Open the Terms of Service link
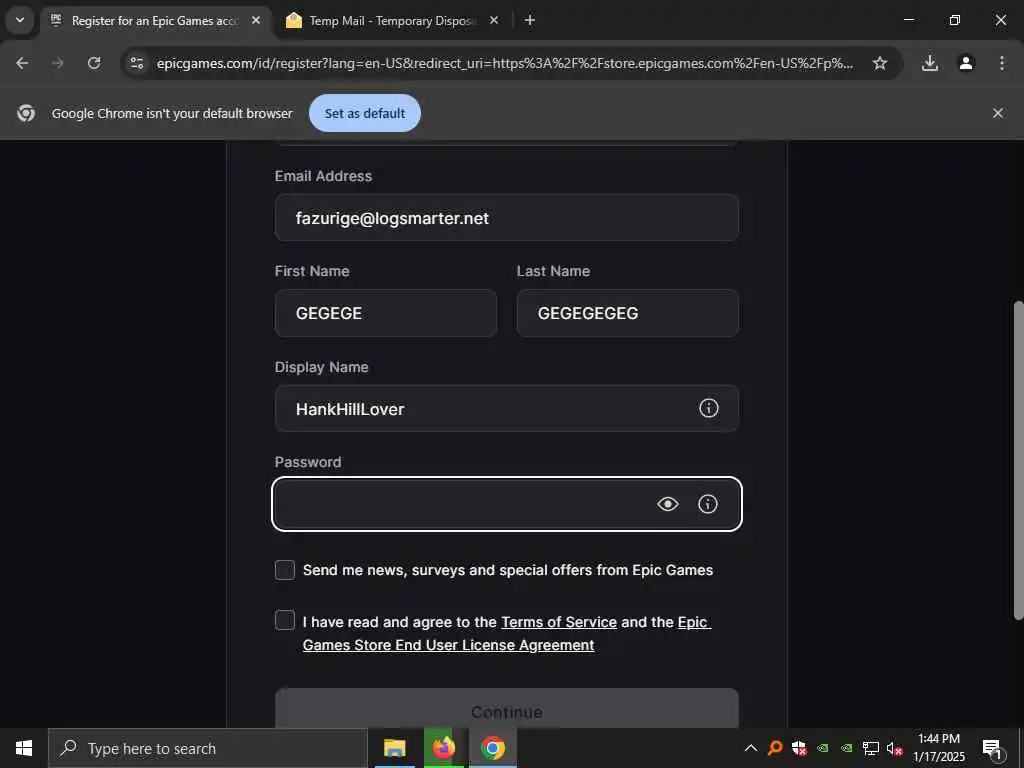Screen dimensions: 1024x768 coord(559,622)
